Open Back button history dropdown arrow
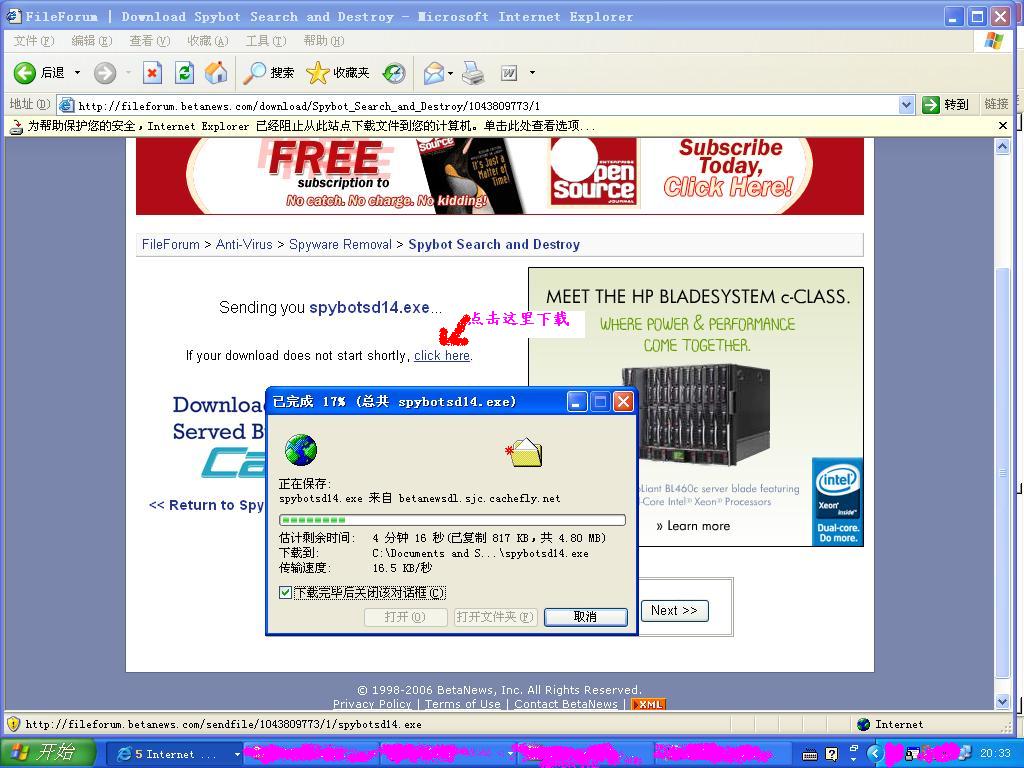 pyautogui.click(x=77, y=72)
